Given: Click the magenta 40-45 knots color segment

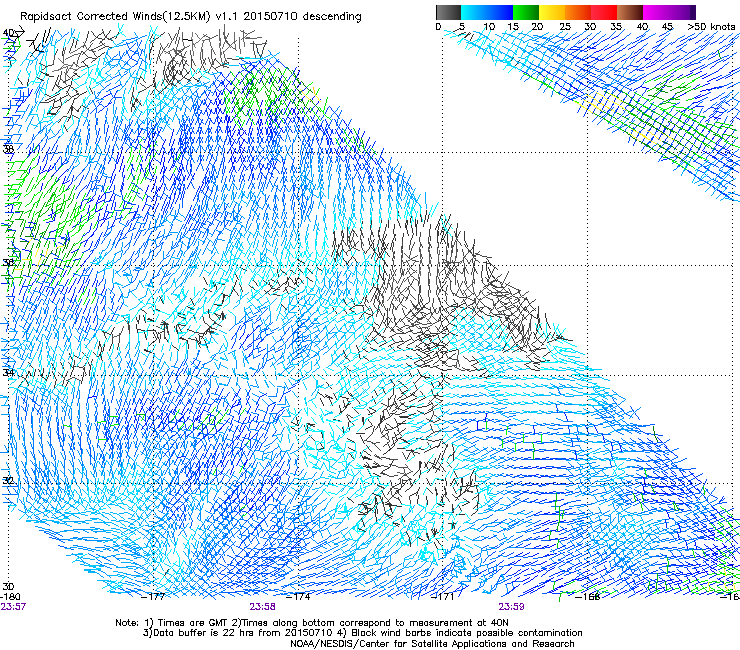Looking at the screenshot, I should tap(656, 12).
